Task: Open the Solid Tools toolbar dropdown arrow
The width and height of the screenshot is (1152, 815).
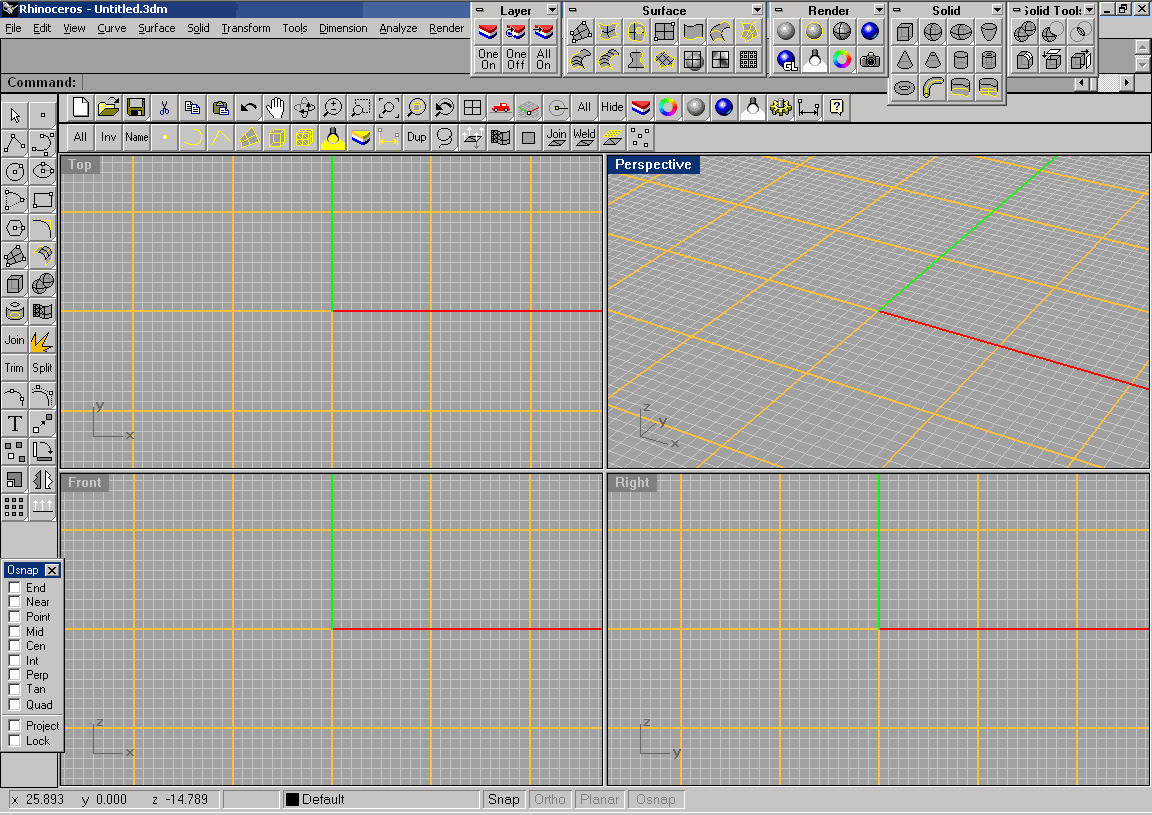Action: (1090, 10)
